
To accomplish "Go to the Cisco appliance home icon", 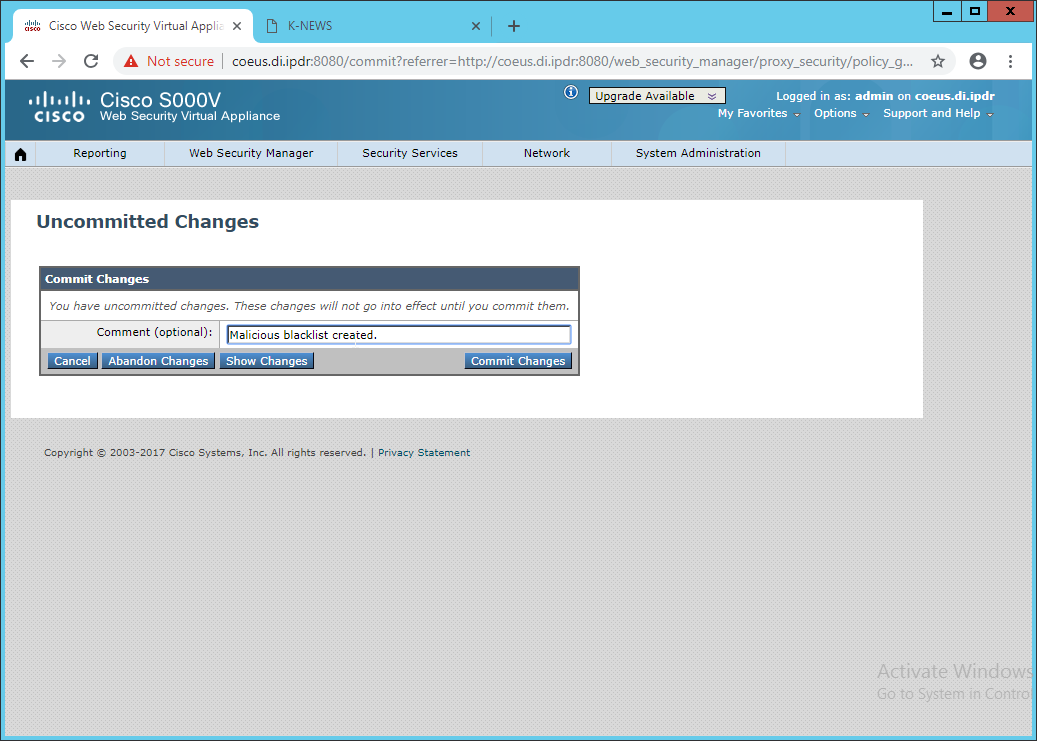I will [x=21, y=154].
